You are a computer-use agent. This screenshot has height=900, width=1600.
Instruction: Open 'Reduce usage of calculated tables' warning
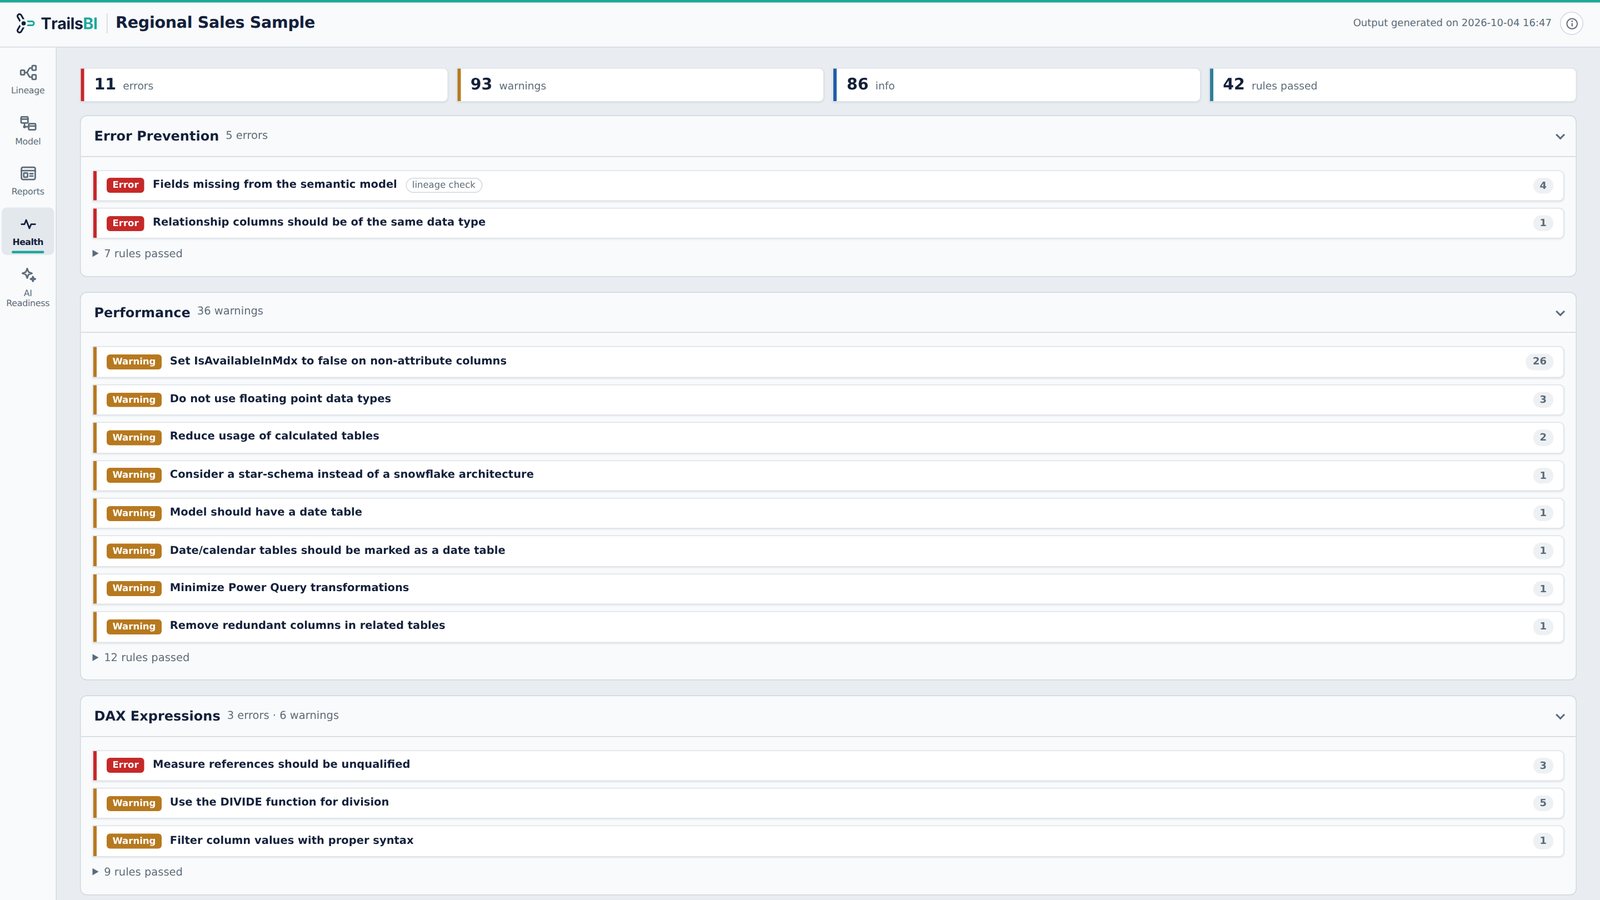828,437
